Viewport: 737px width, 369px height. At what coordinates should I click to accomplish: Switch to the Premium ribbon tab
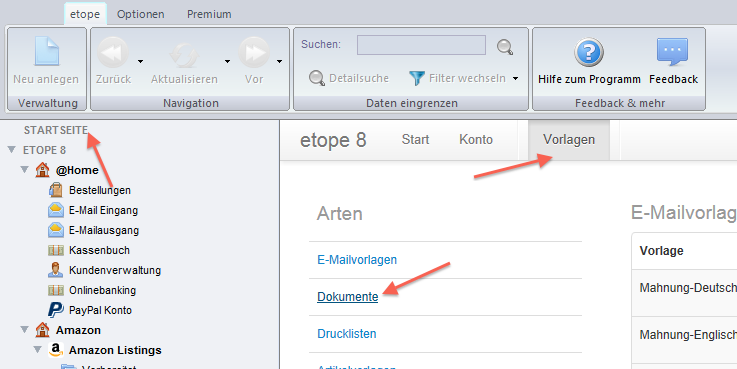[209, 14]
